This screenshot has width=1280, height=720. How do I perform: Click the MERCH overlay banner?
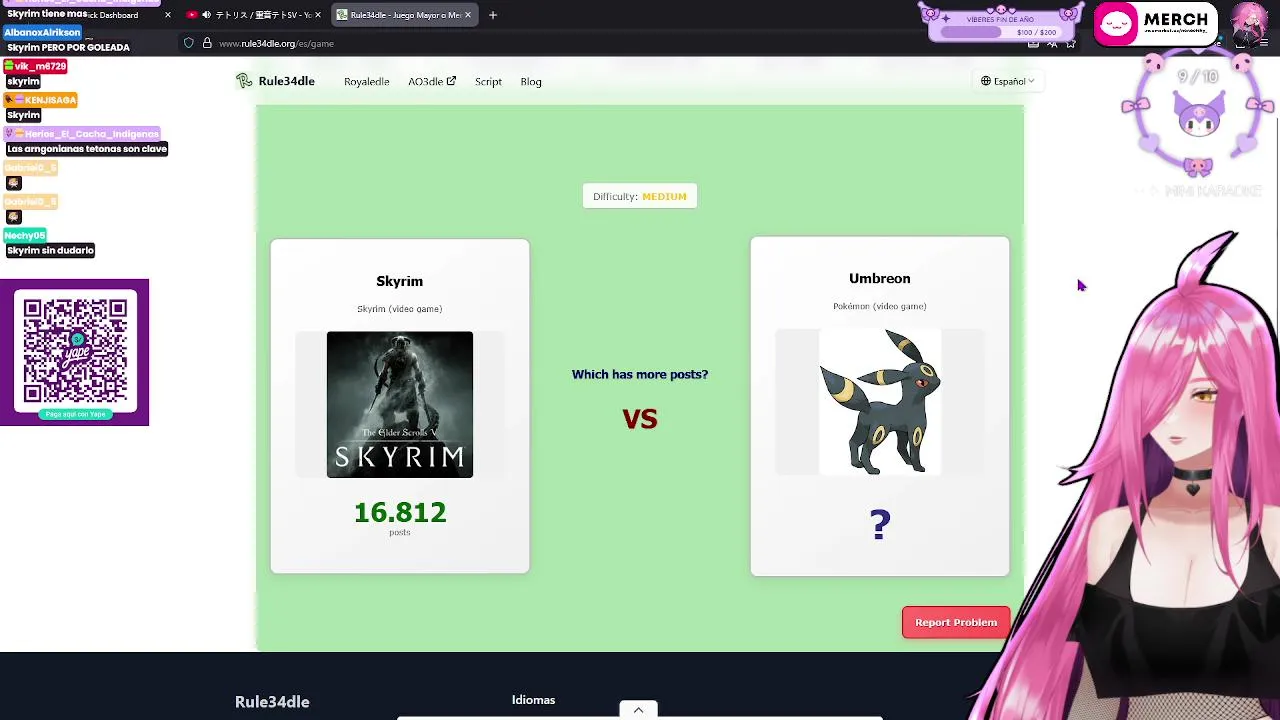[x=1156, y=23]
